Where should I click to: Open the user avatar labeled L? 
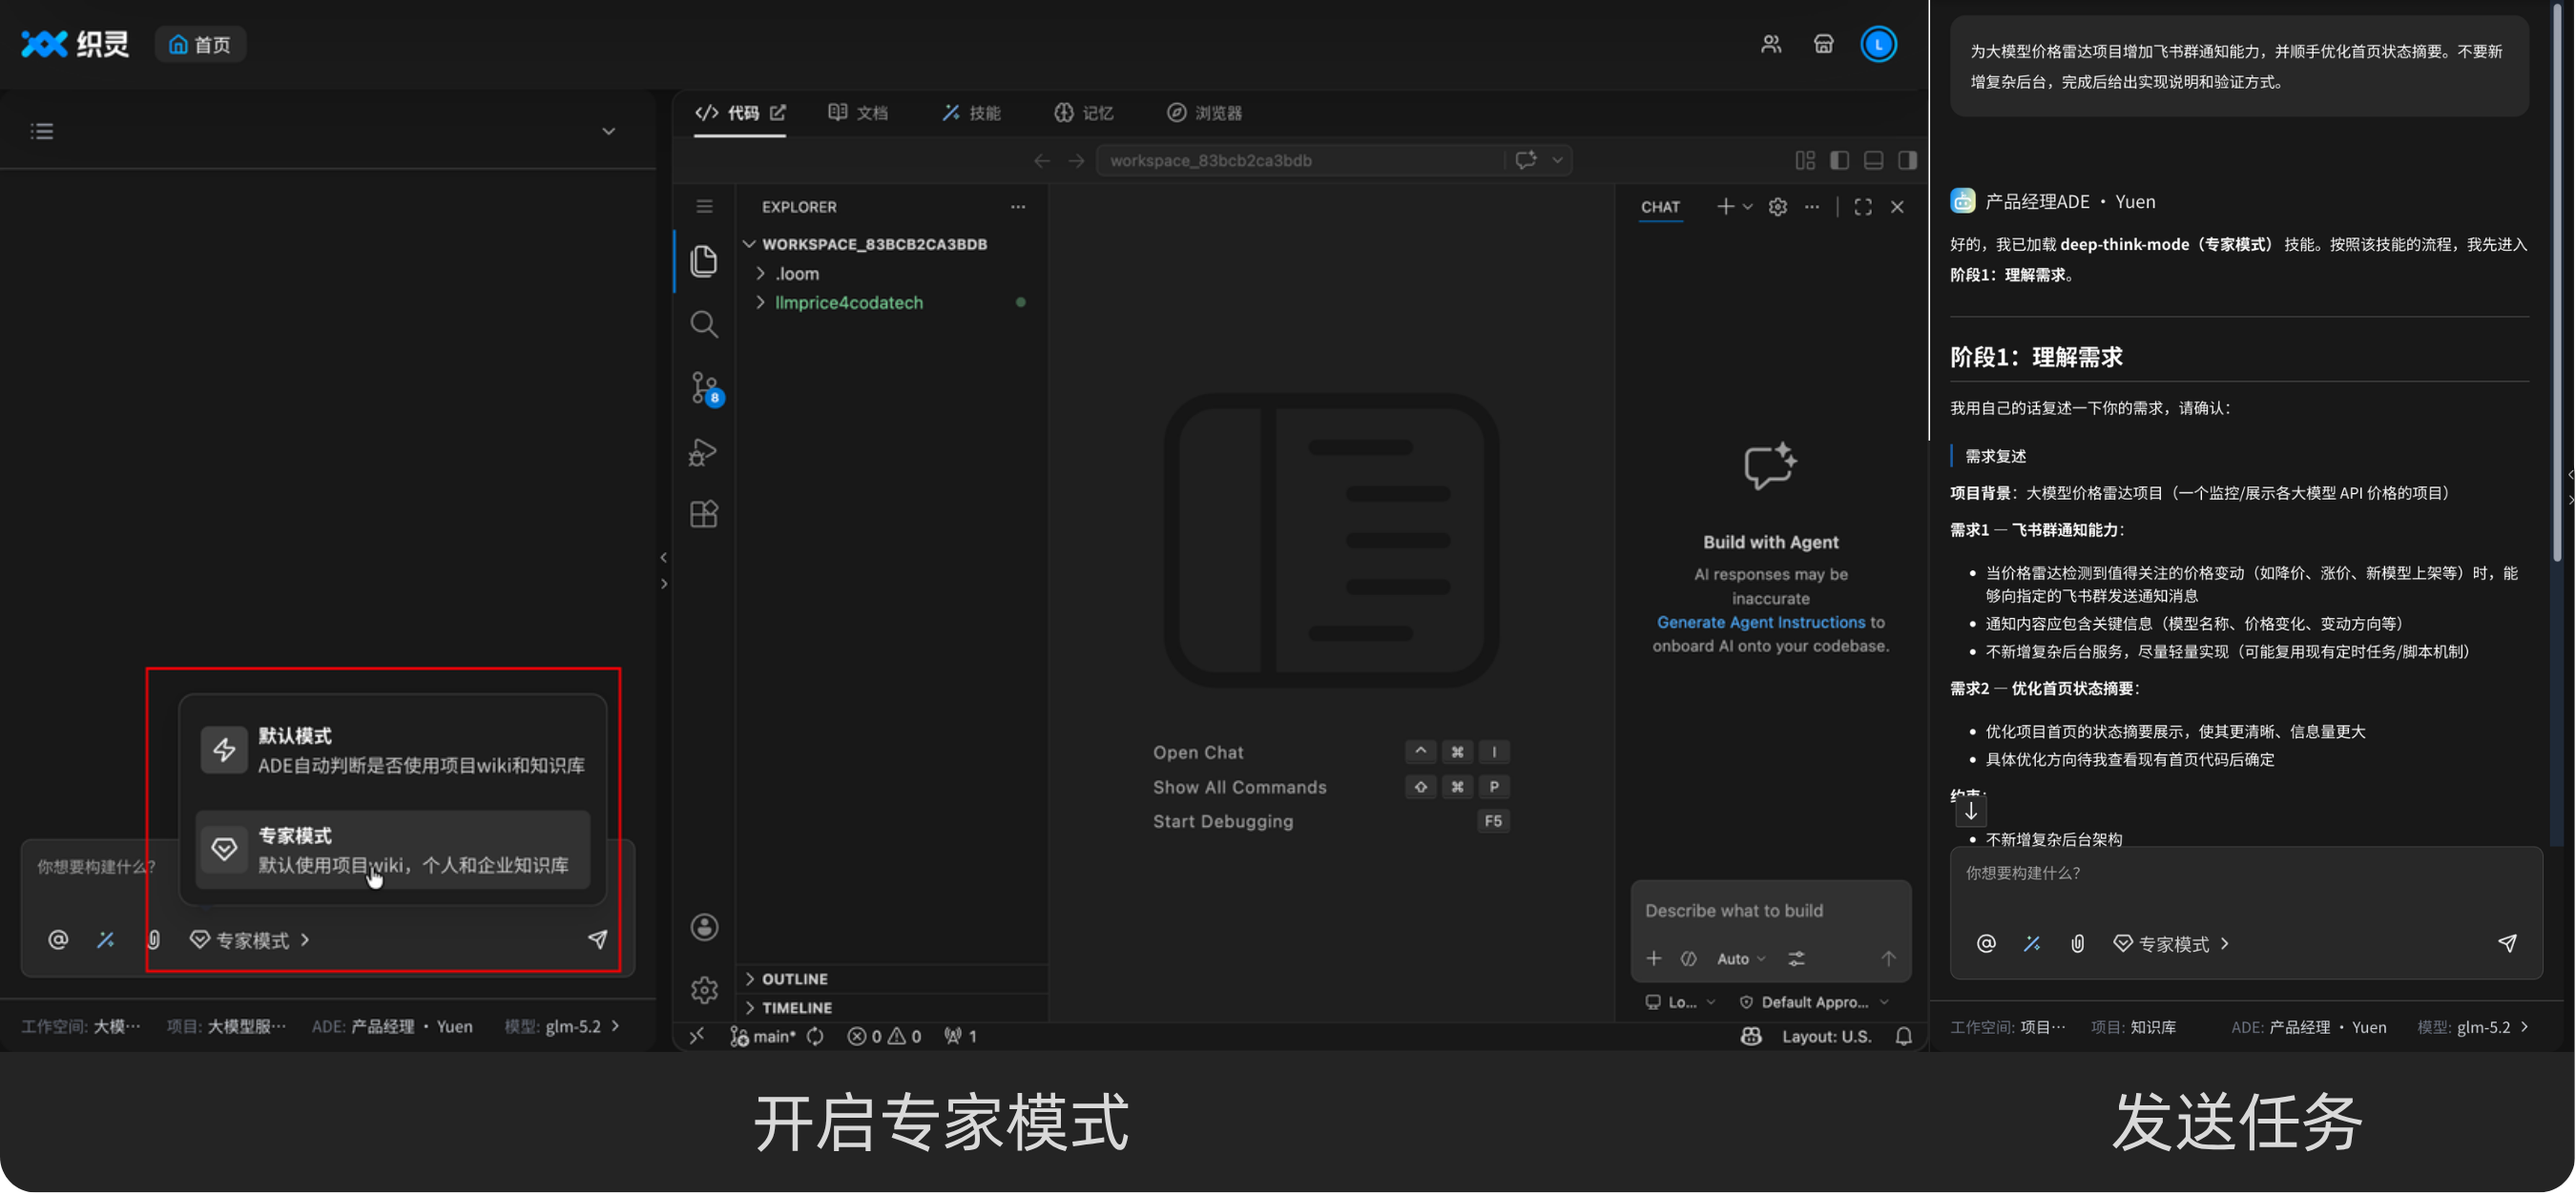pos(1878,44)
